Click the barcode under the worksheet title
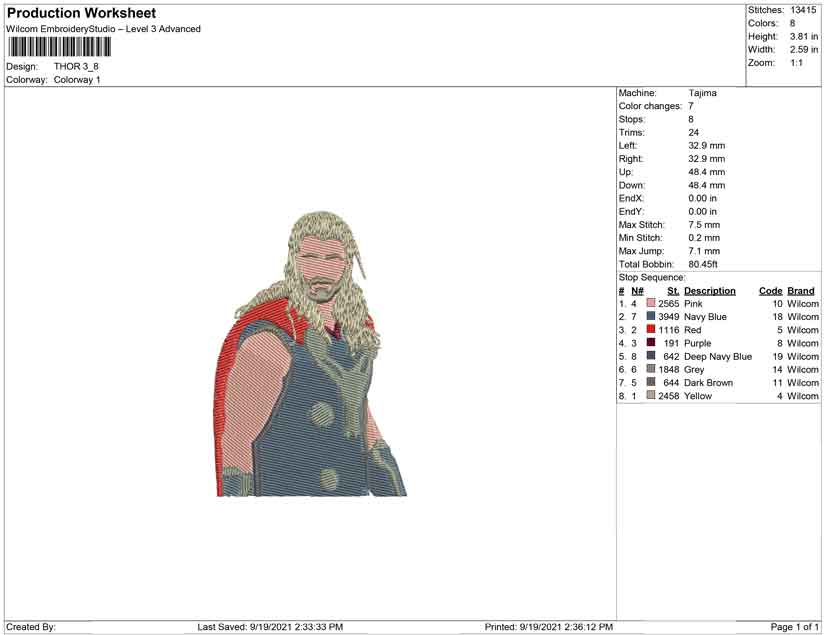Screen dimensions: 825x635 point(59,47)
